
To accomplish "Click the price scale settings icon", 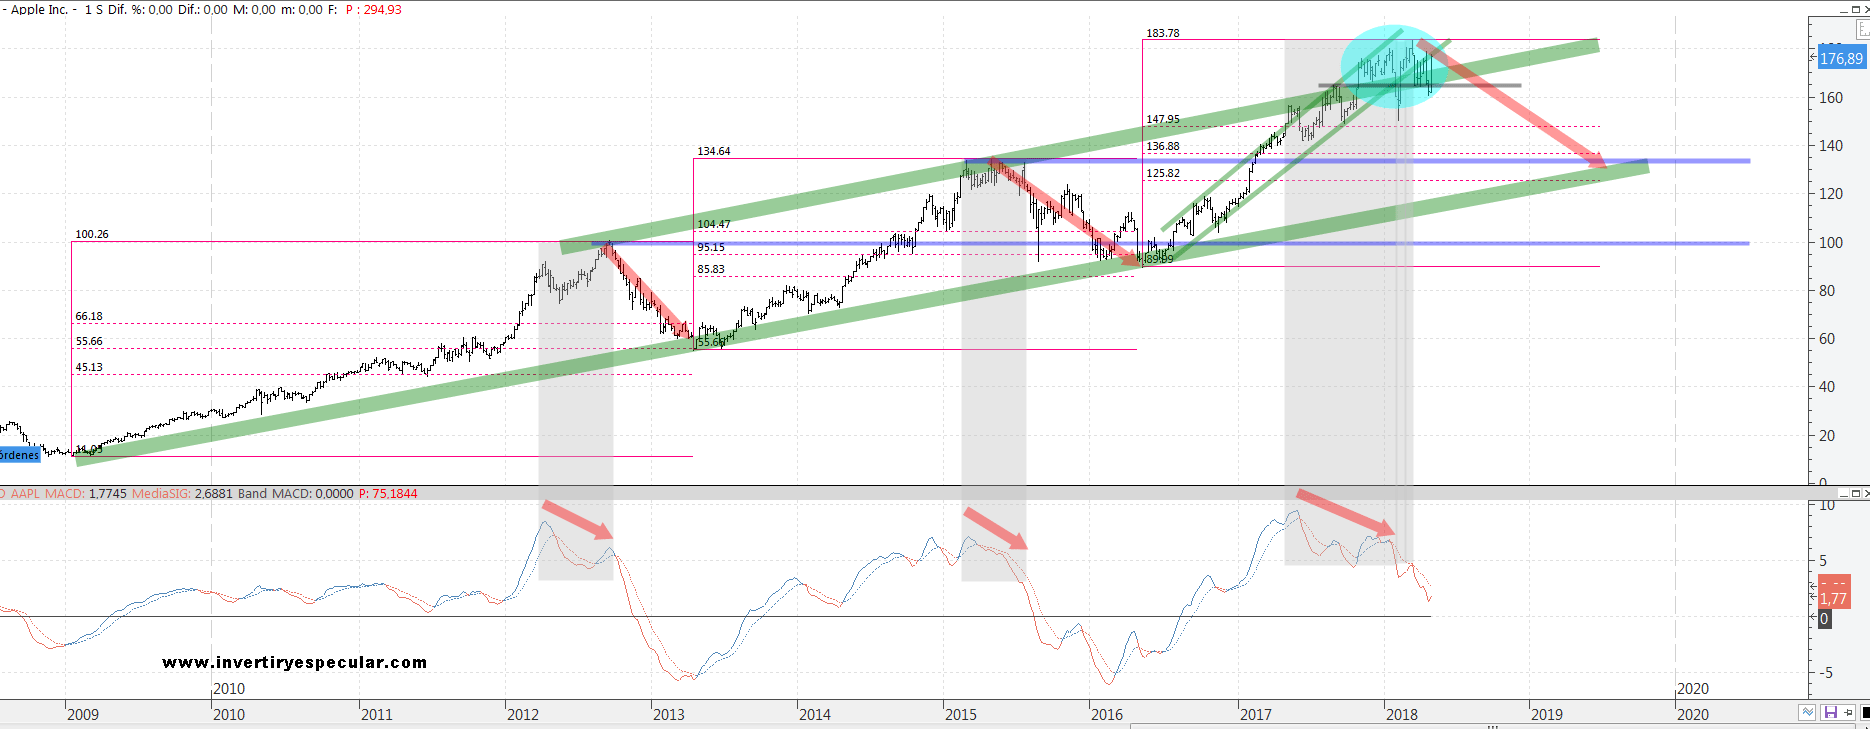I will 1862,31.
